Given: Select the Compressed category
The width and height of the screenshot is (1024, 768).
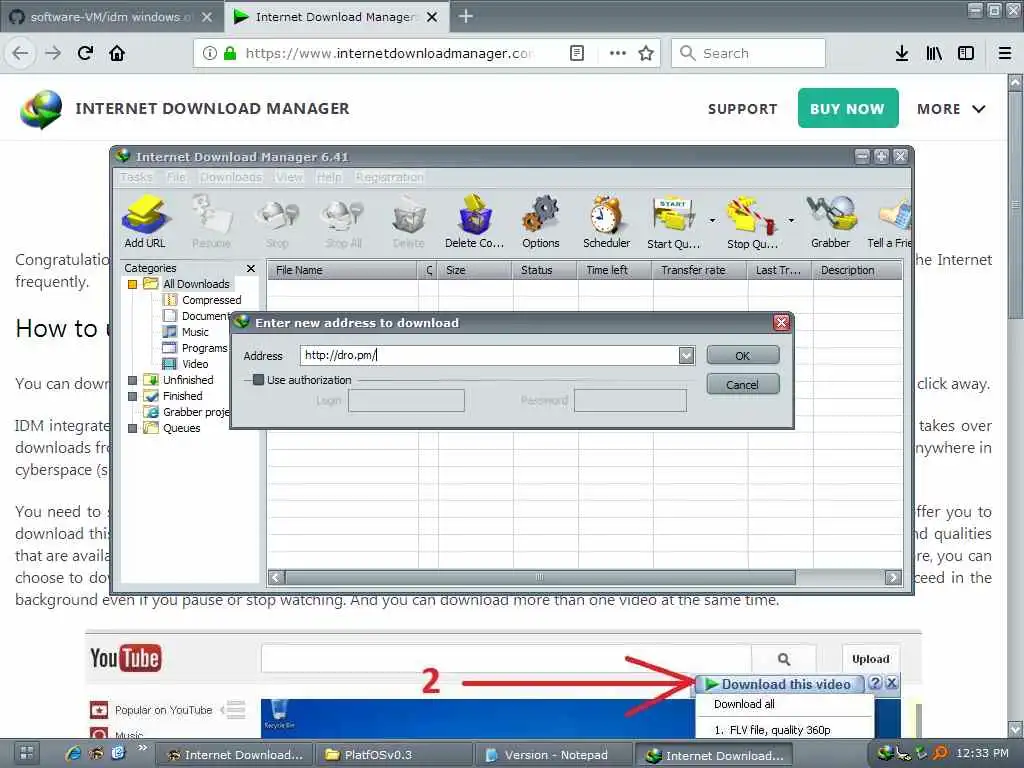Looking at the screenshot, I should 211,300.
